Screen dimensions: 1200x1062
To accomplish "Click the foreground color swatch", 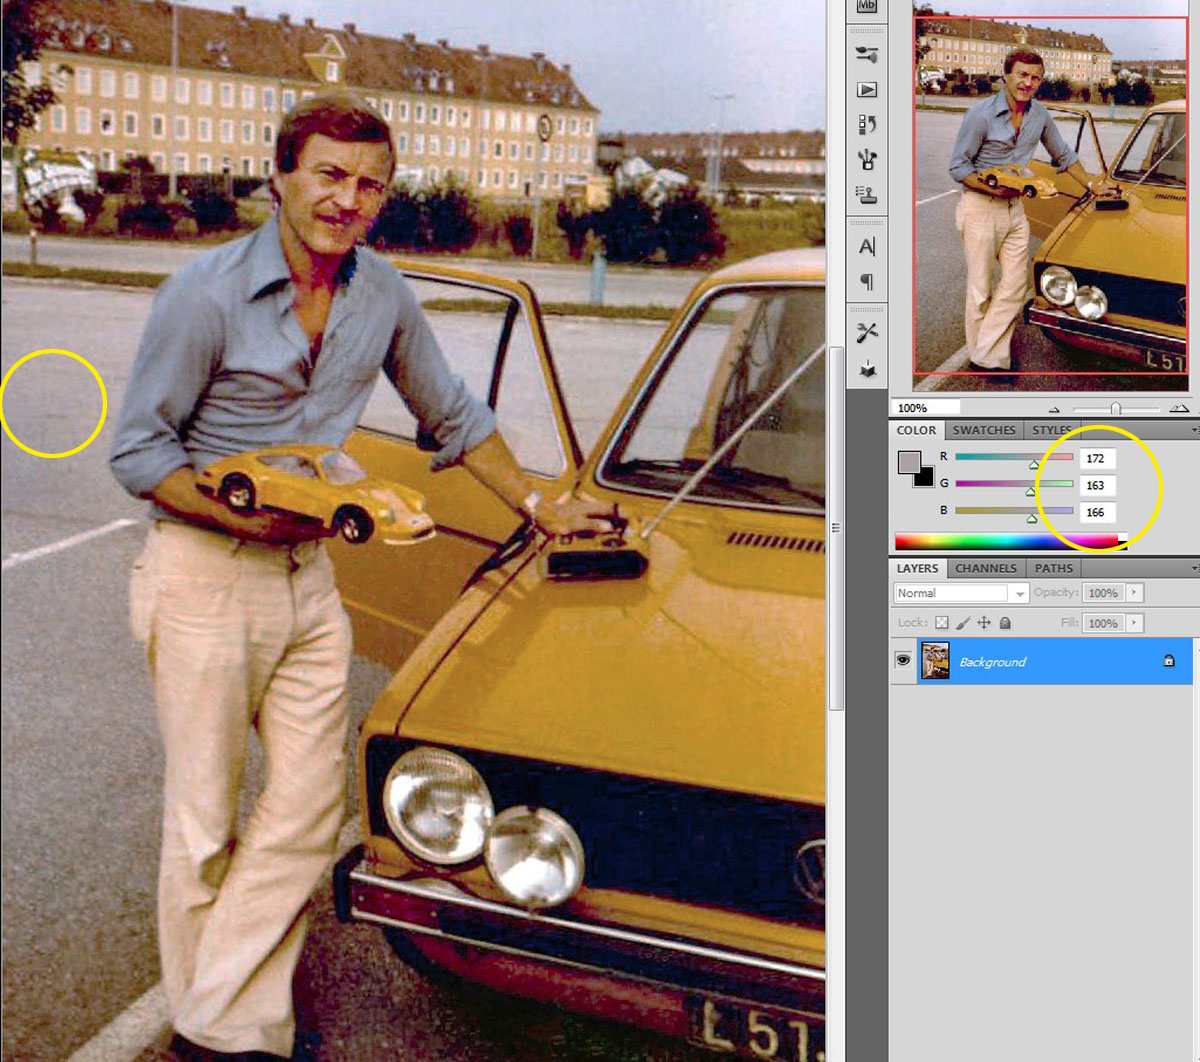I will (x=909, y=463).
